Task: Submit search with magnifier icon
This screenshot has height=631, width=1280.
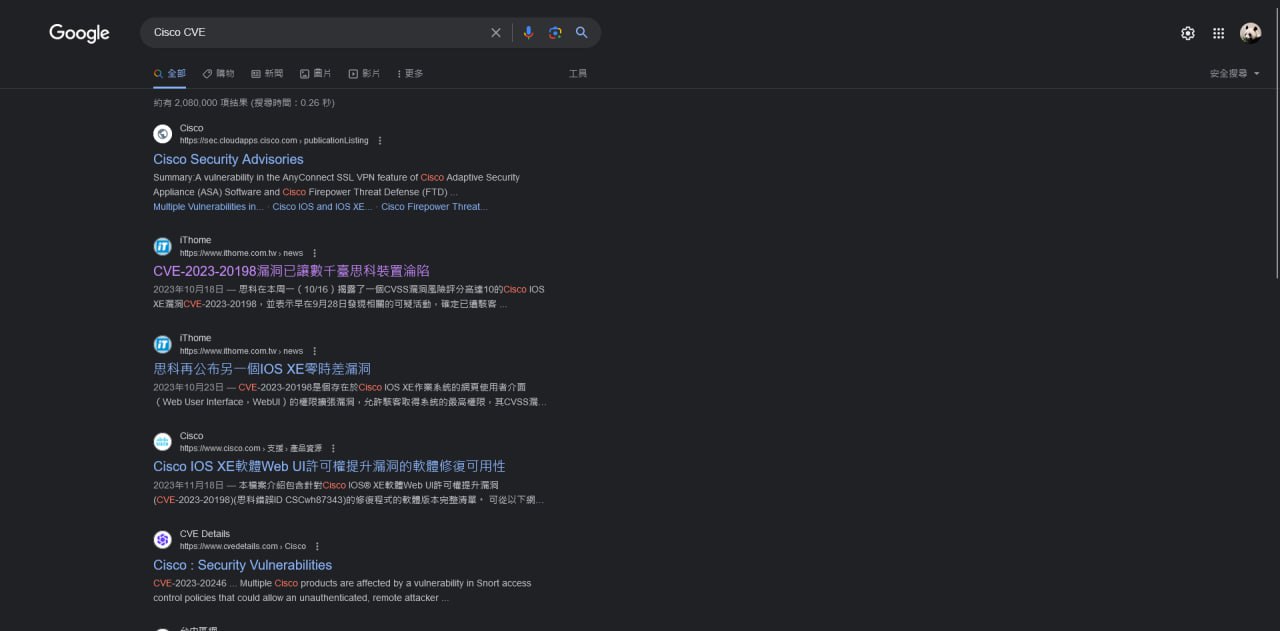Action: point(582,33)
